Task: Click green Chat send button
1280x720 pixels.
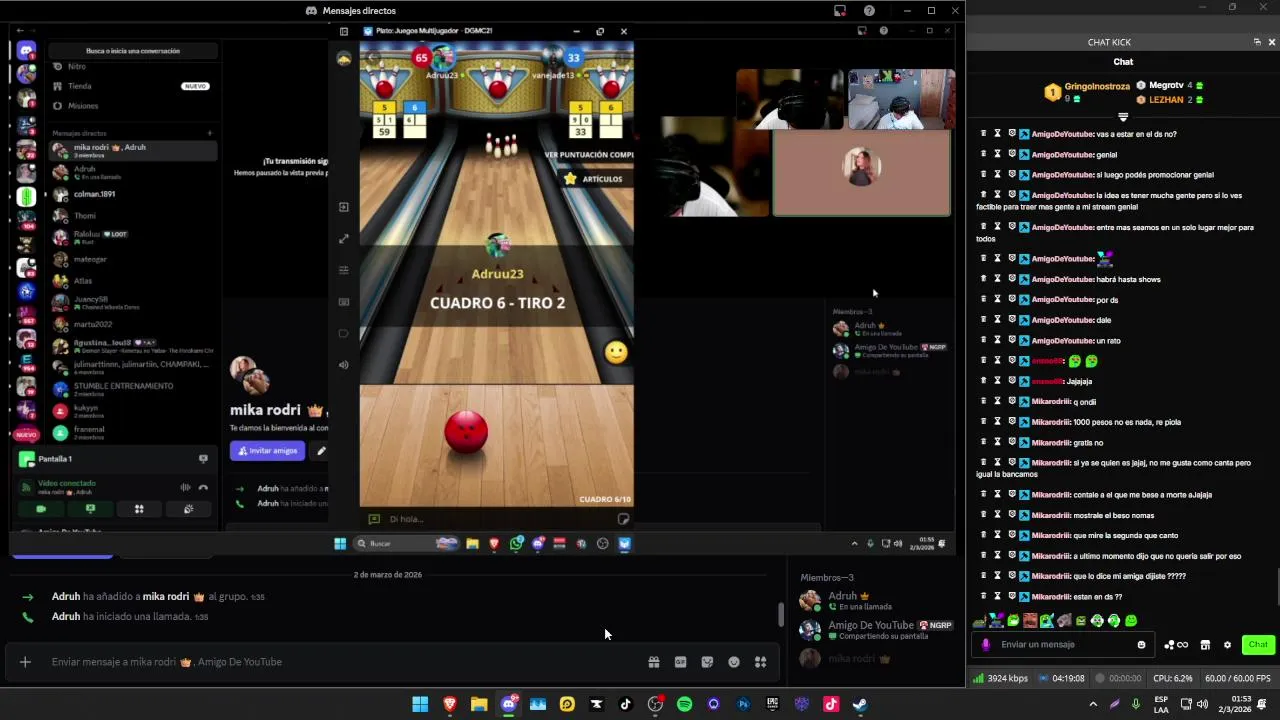Action: [1257, 645]
